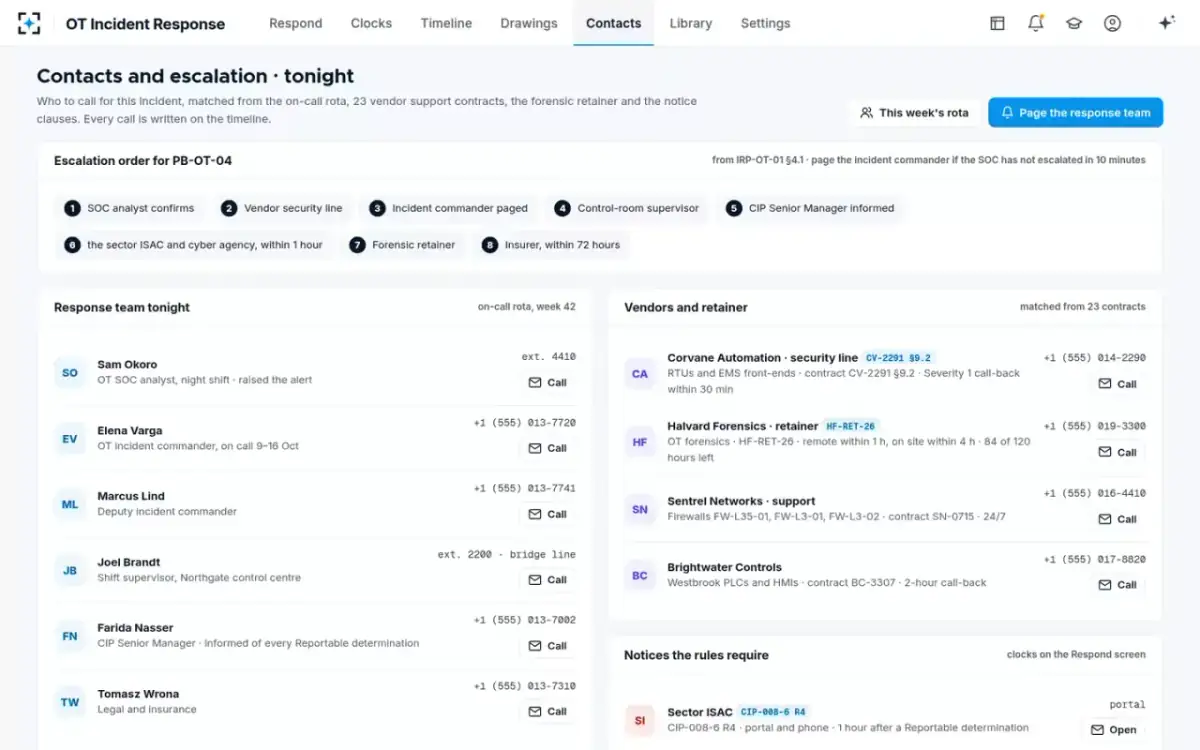Open the HF-RET-26 retainer tag
Image resolution: width=1200 pixels, height=750 pixels.
[851, 426]
